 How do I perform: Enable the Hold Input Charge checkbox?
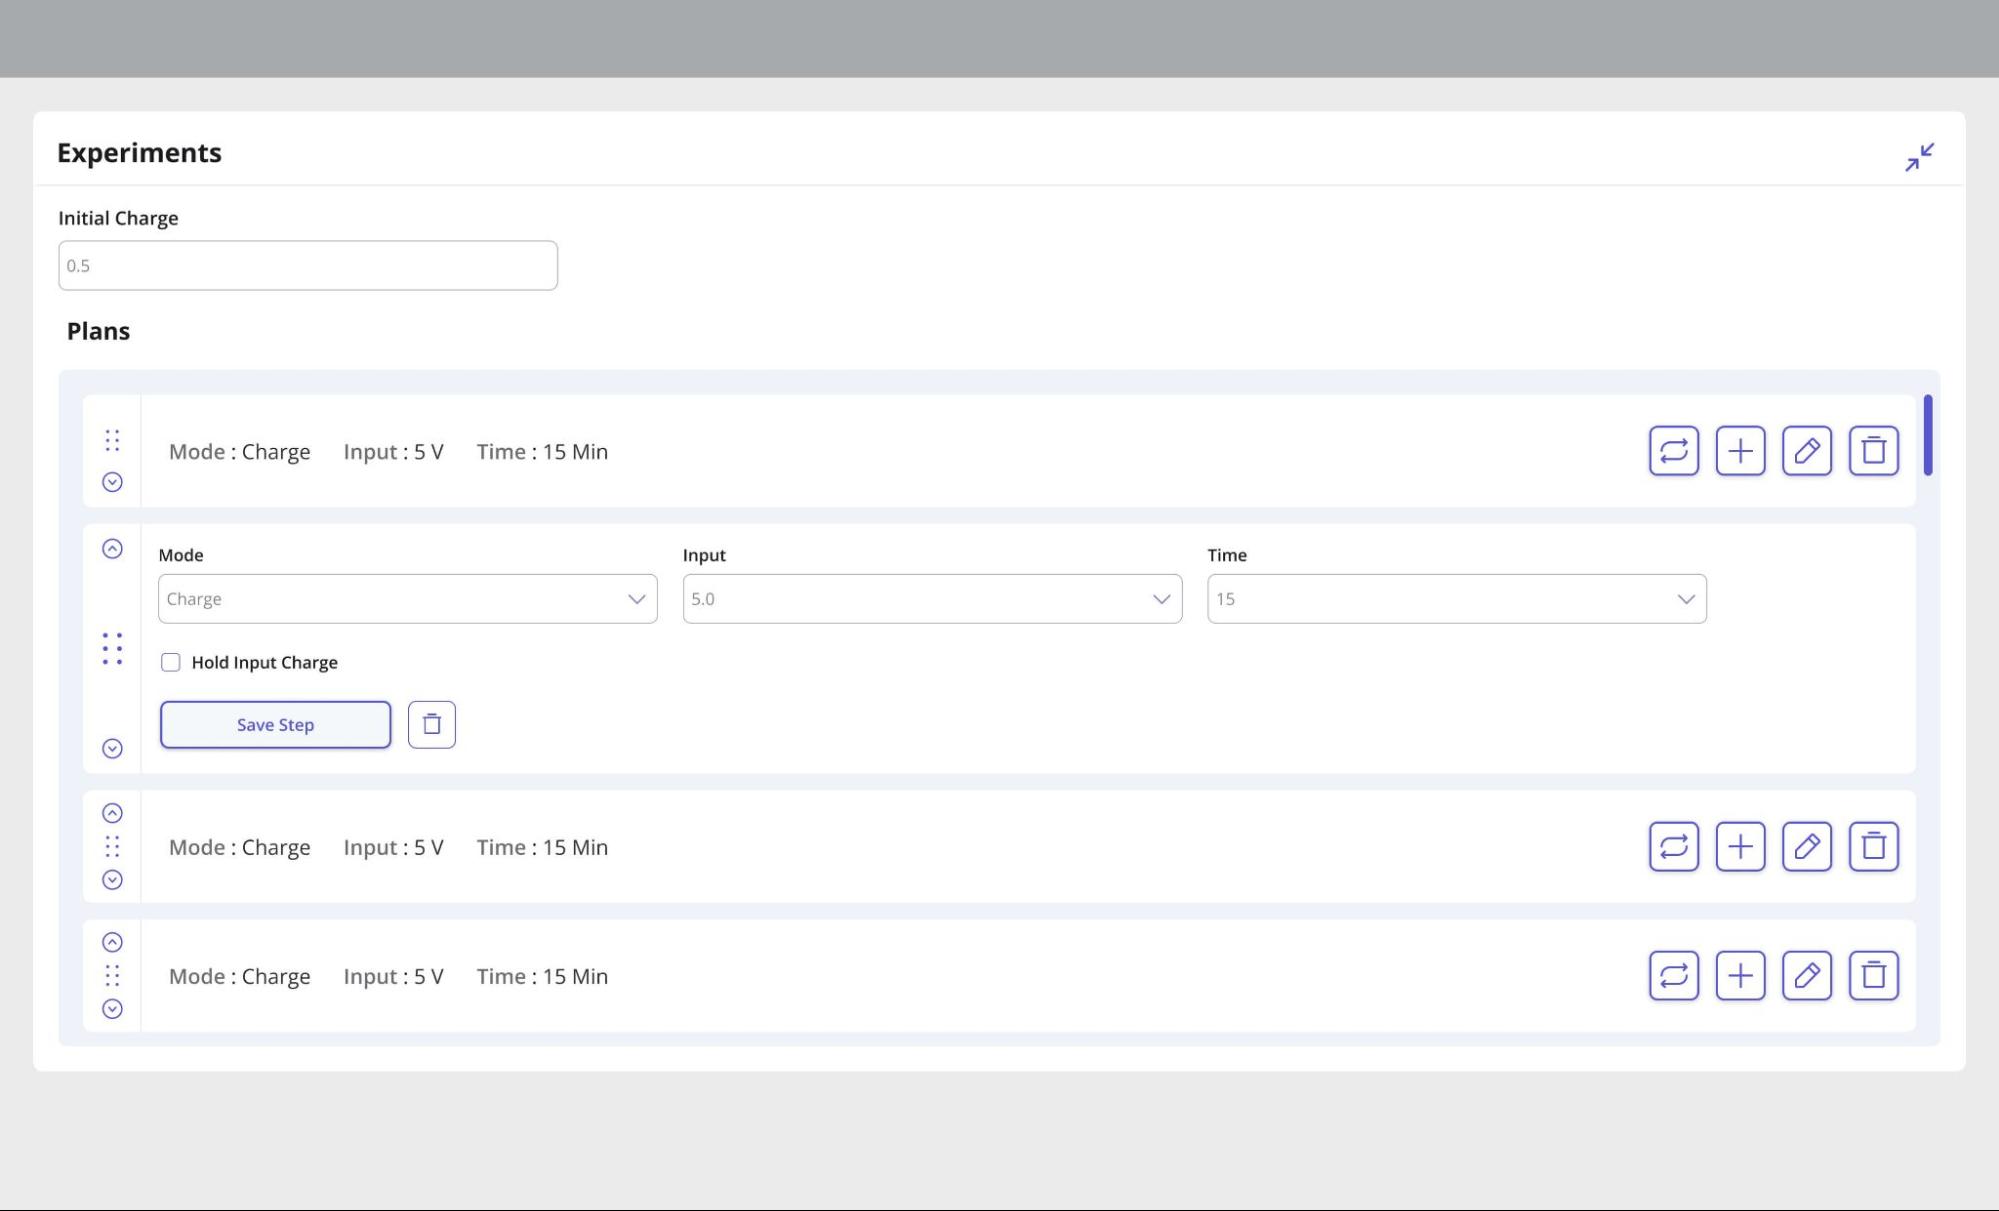[x=170, y=662]
